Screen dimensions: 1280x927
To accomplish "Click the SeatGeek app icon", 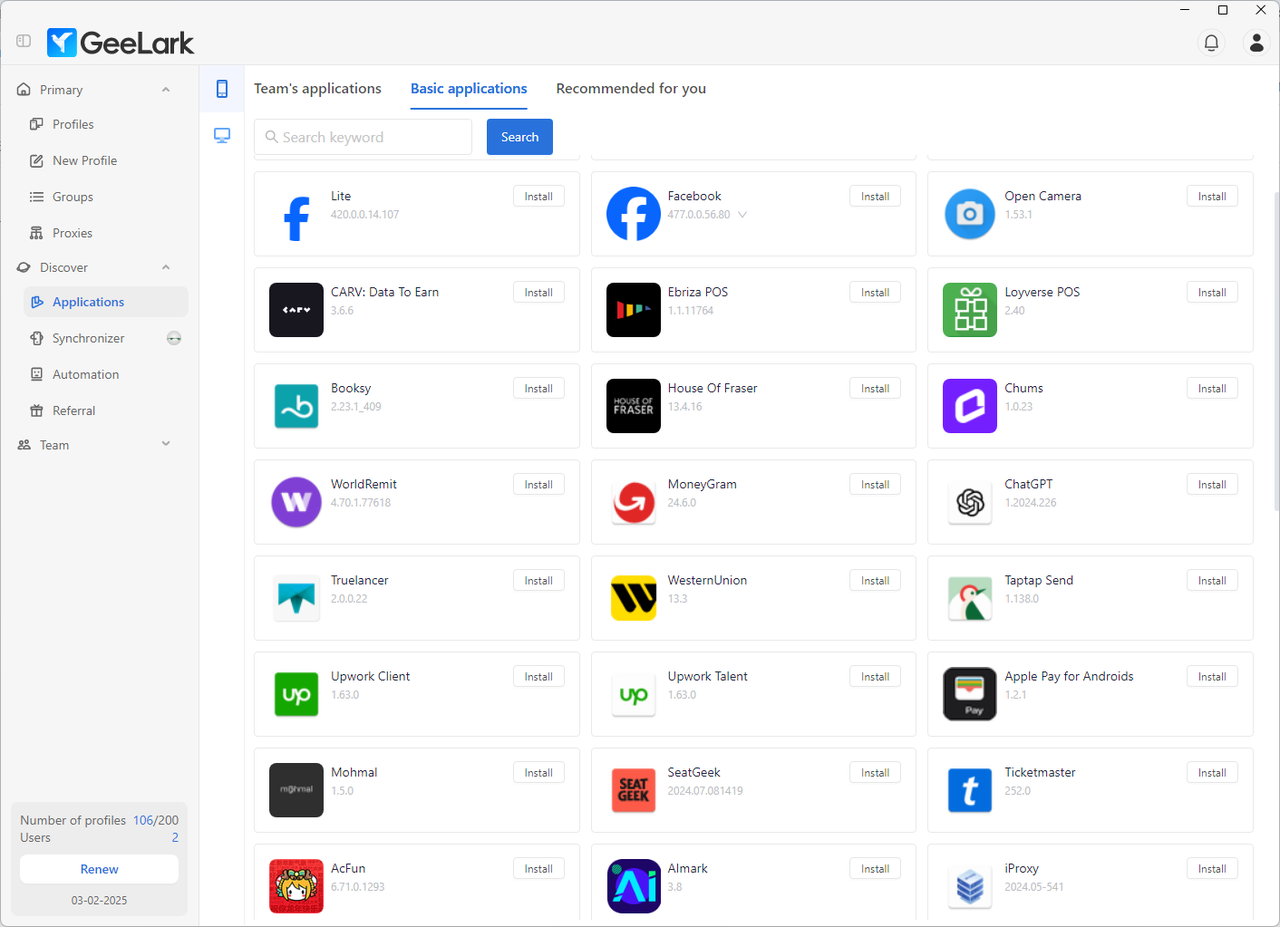I will pos(633,790).
